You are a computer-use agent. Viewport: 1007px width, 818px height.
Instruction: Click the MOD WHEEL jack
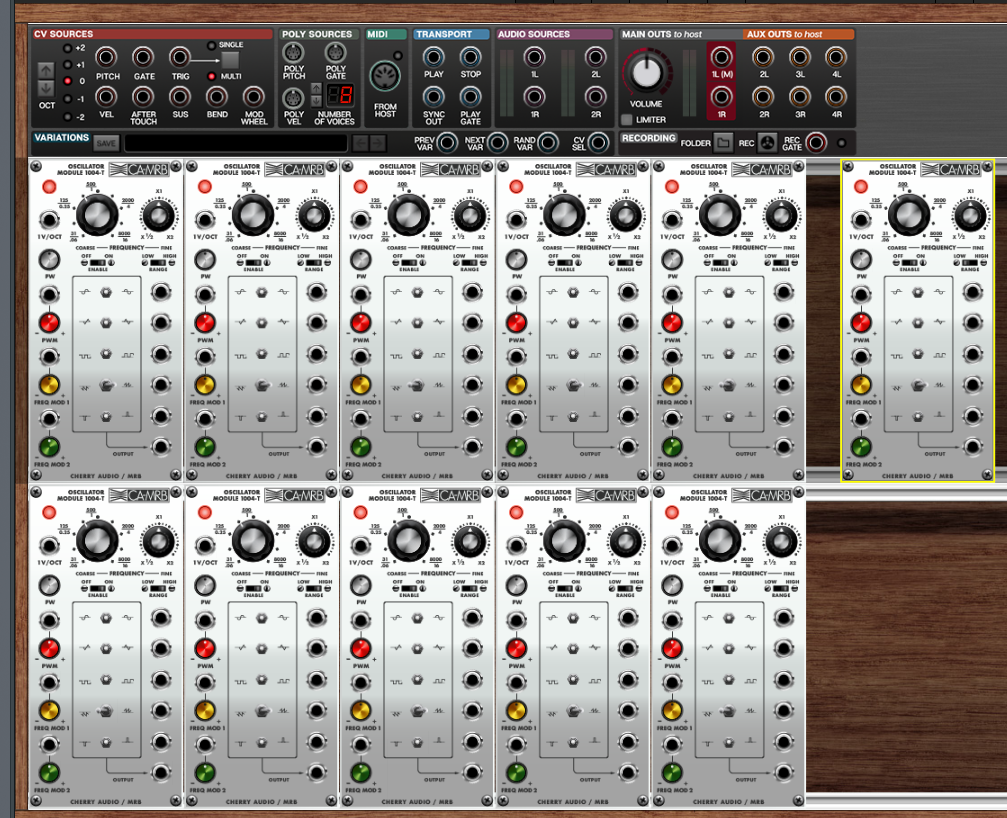[x=254, y=97]
